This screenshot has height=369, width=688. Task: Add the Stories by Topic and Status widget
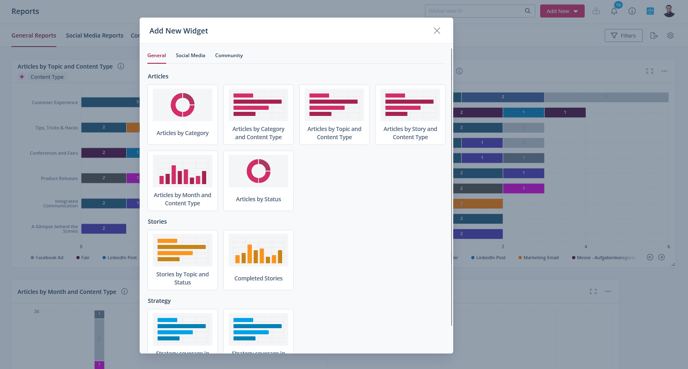182,260
